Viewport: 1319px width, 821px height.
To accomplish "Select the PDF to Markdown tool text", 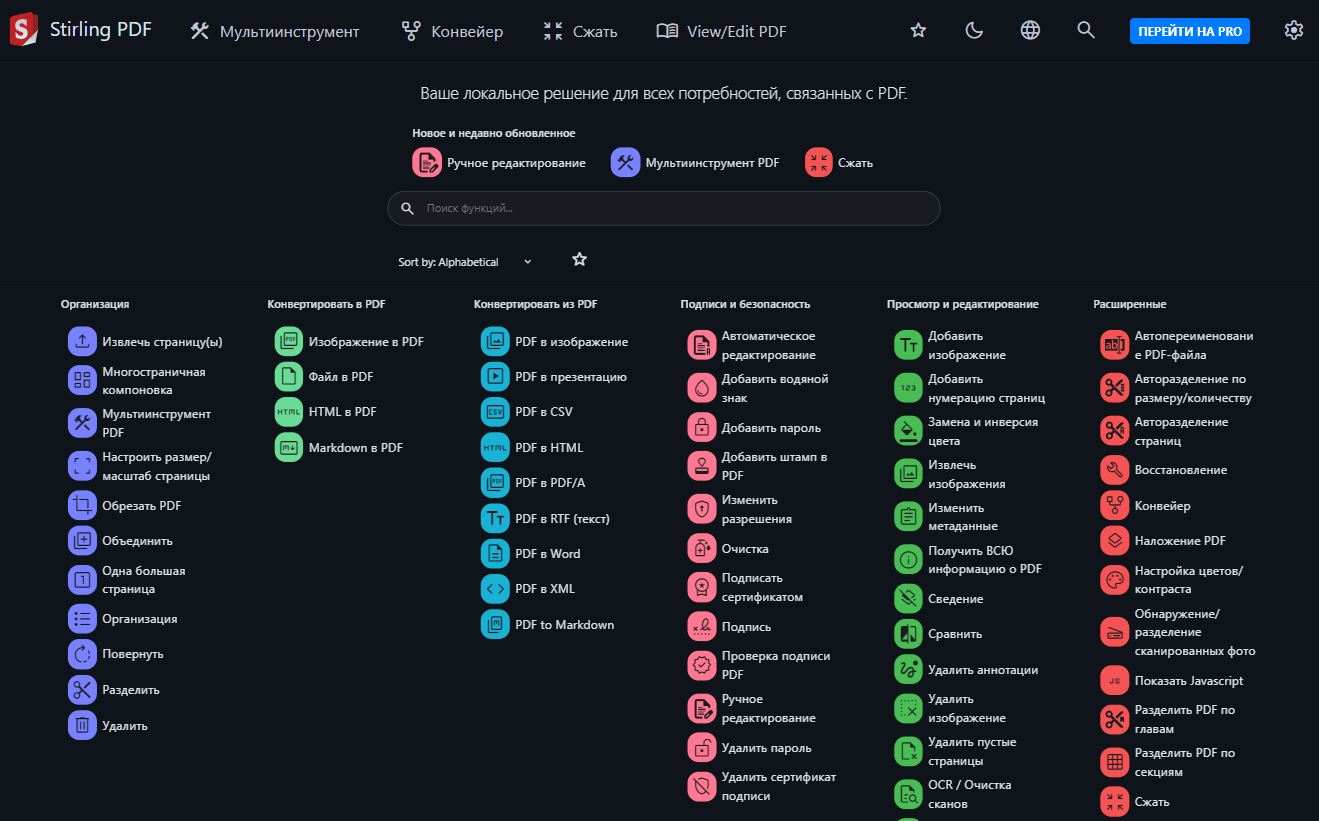I will [565, 625].
